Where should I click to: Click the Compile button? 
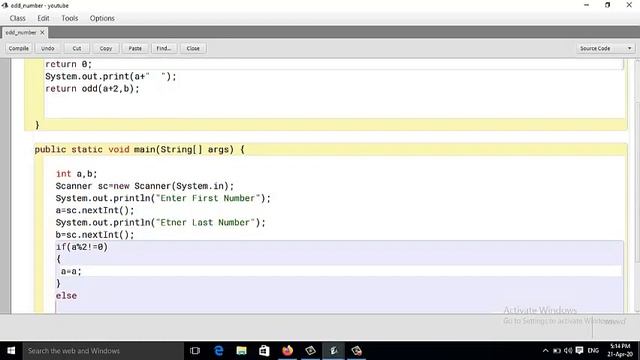click(19, 48)
